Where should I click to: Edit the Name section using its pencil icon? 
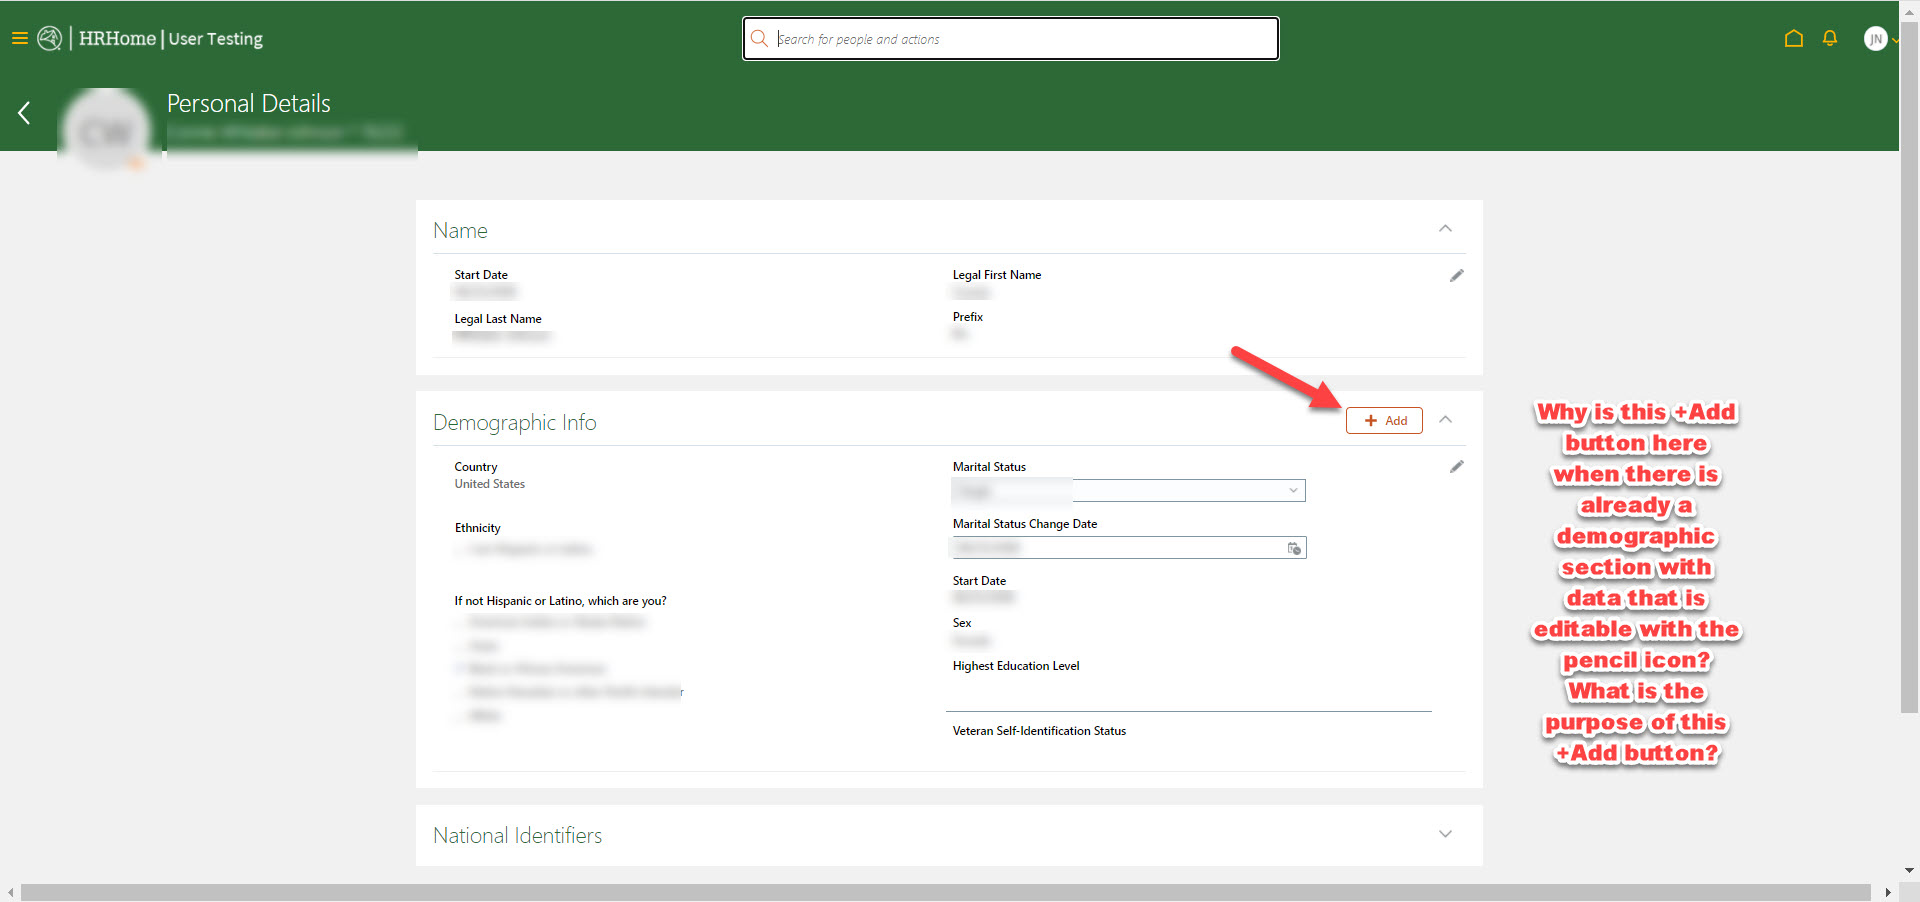pos(1457,275)
